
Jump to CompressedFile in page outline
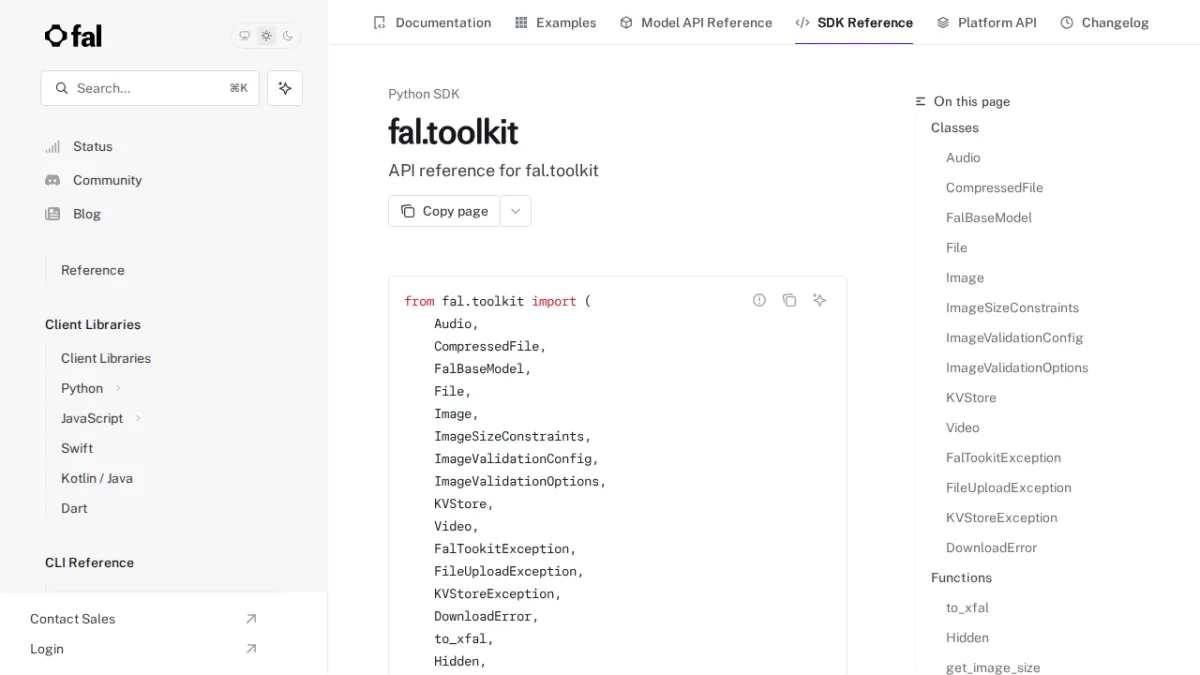[994, 187]
